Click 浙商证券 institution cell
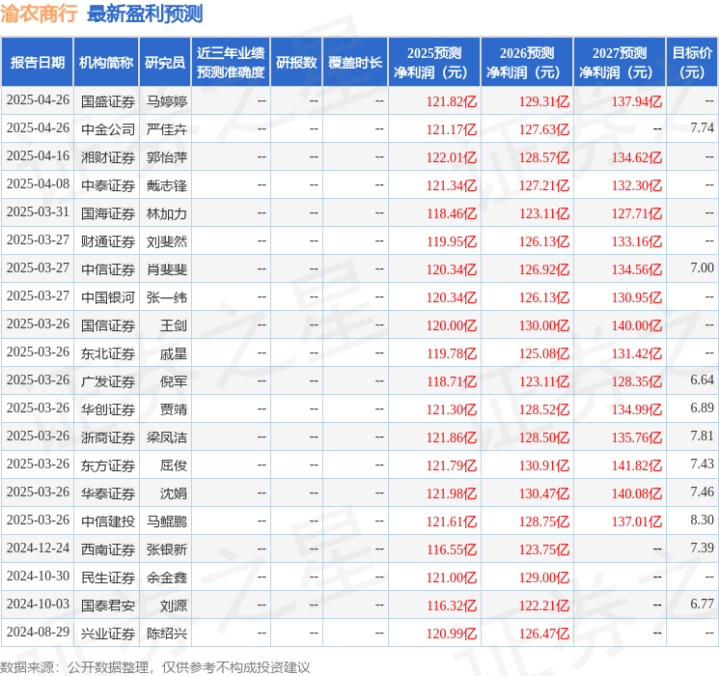719x676 pixels. point(108,437)
